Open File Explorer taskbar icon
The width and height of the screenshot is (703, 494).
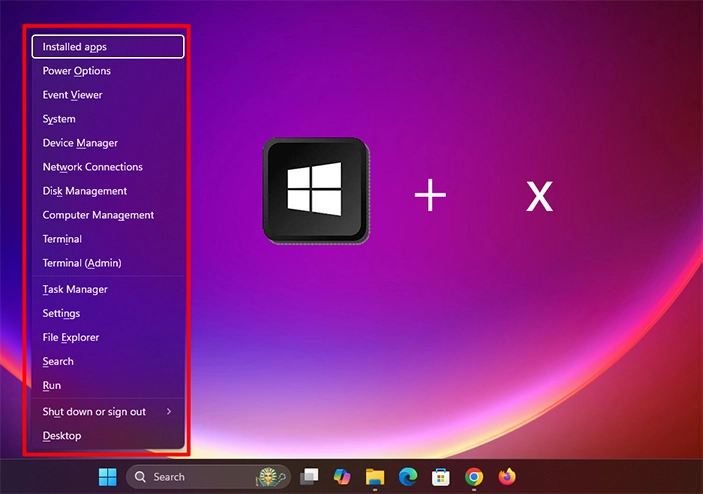click(x=375, y=477)
